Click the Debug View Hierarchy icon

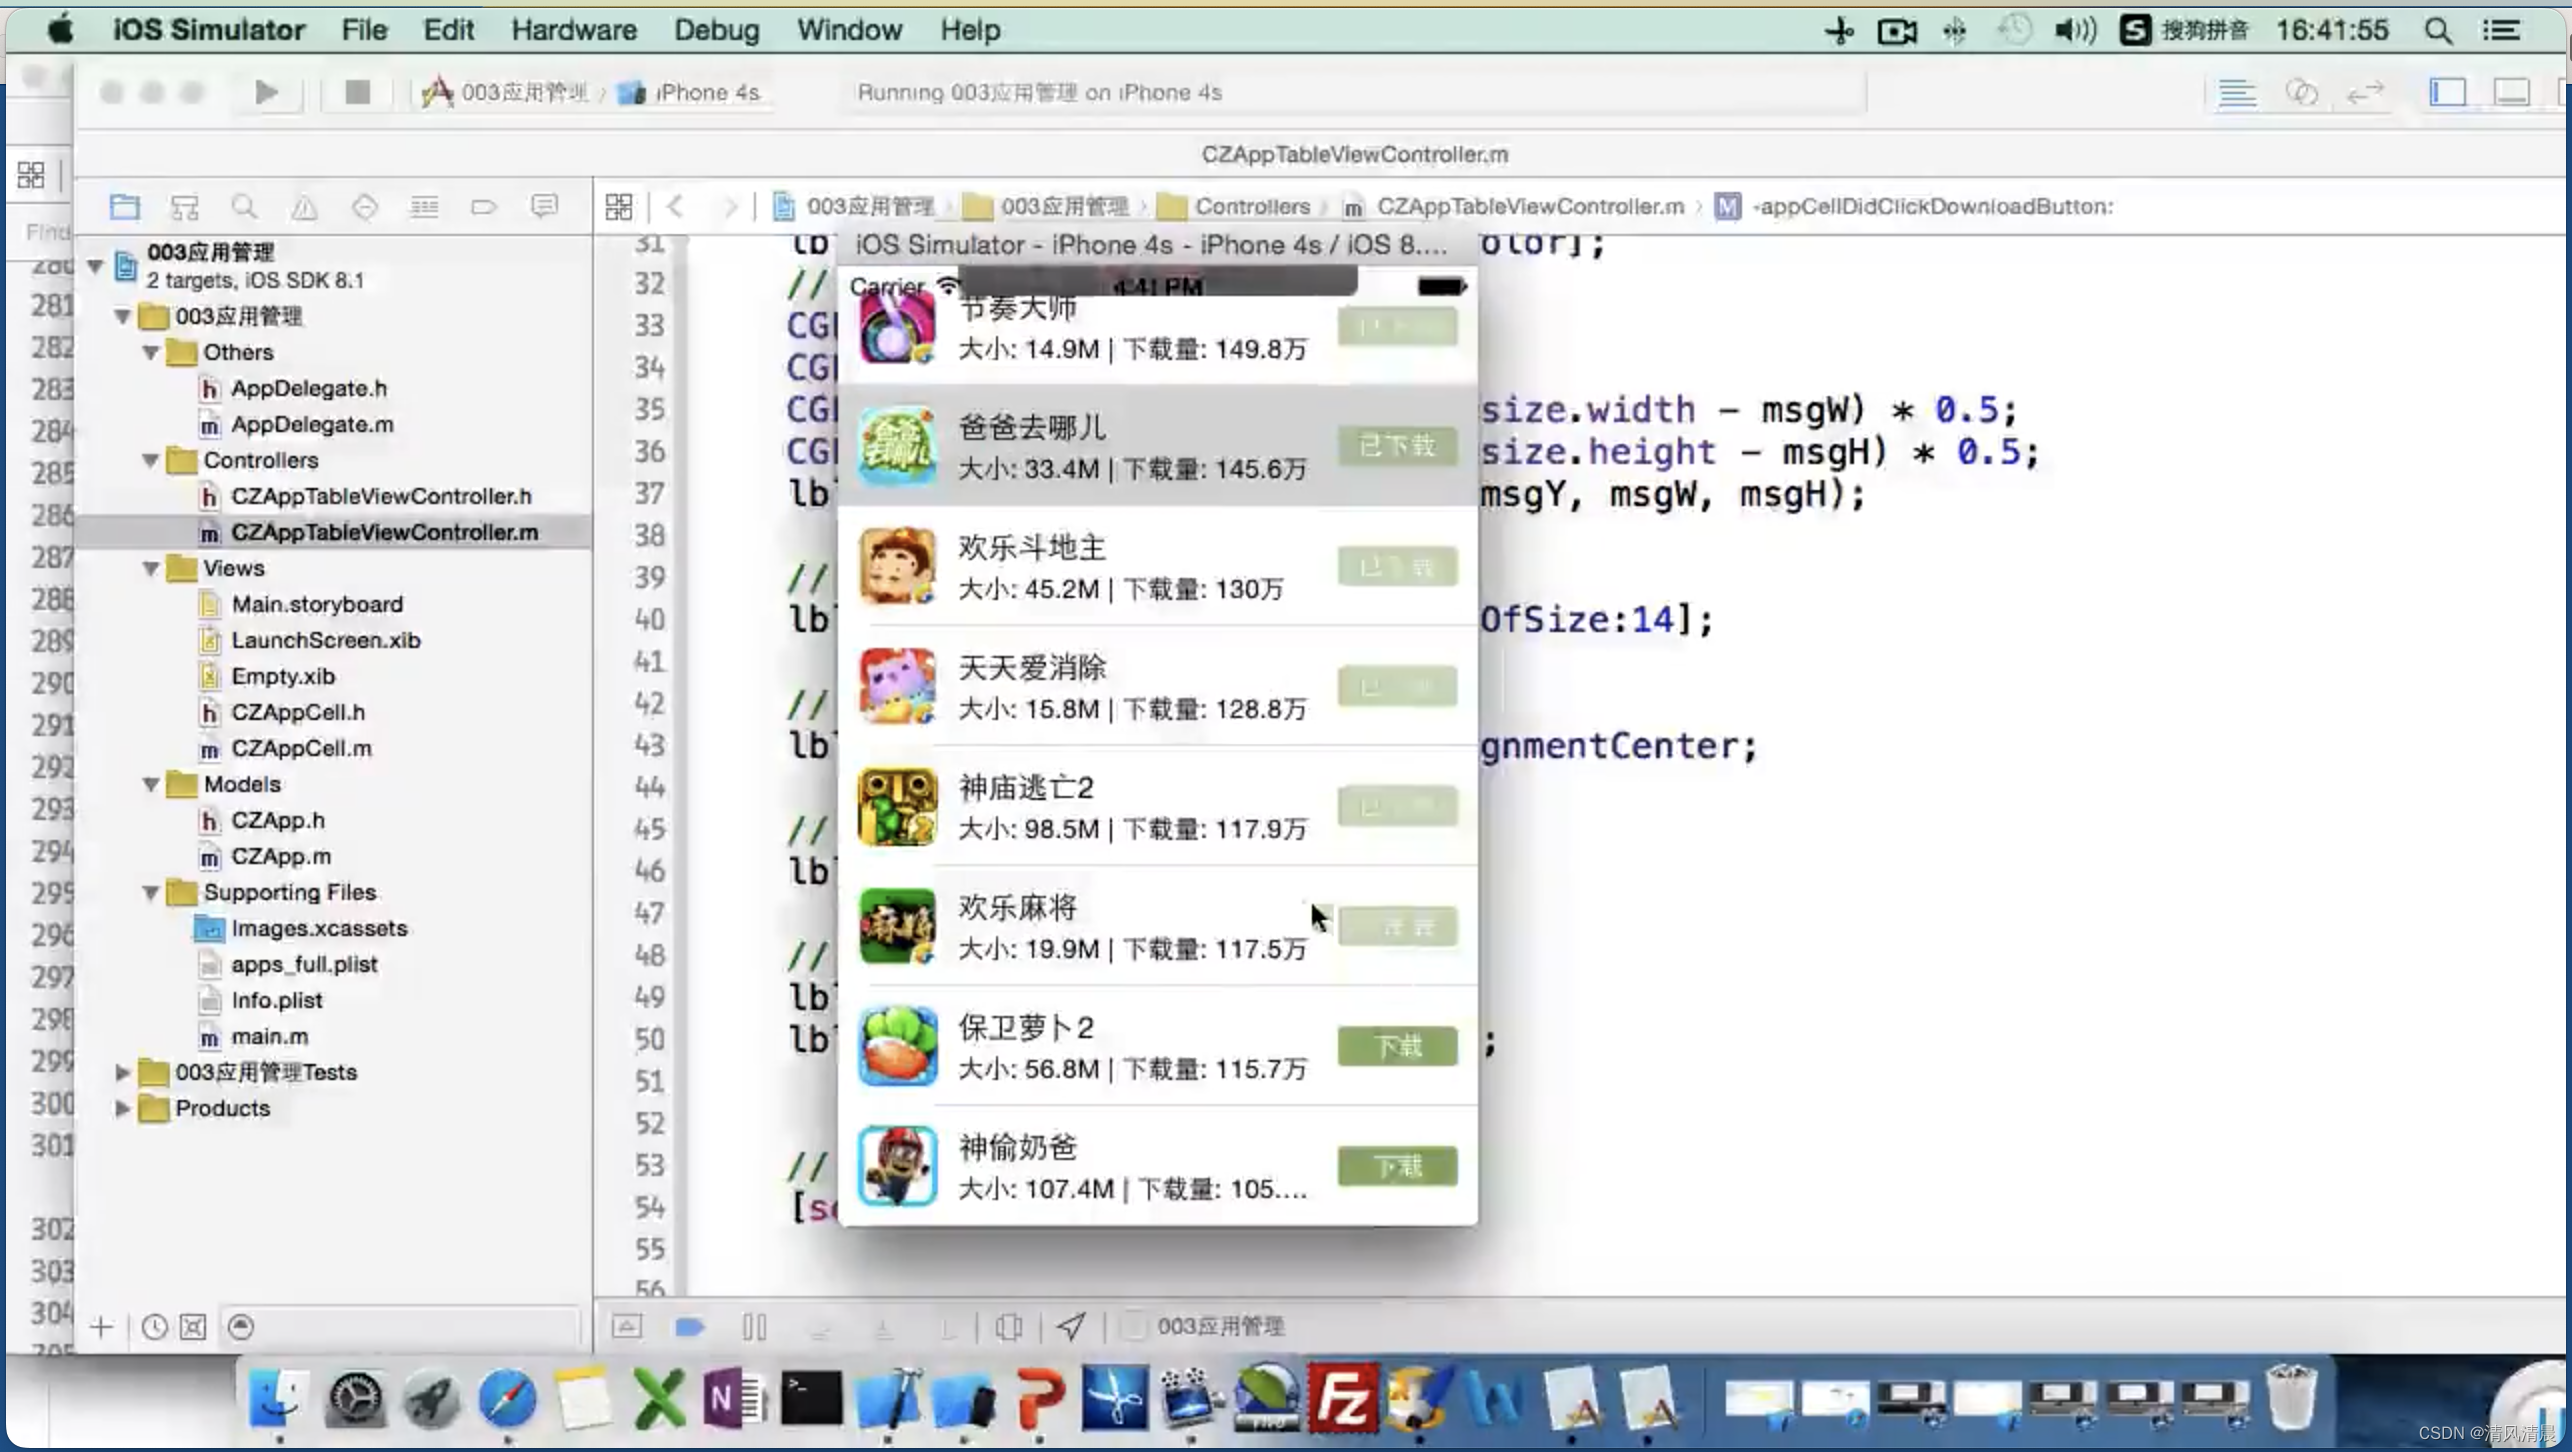[1009, 1327]
